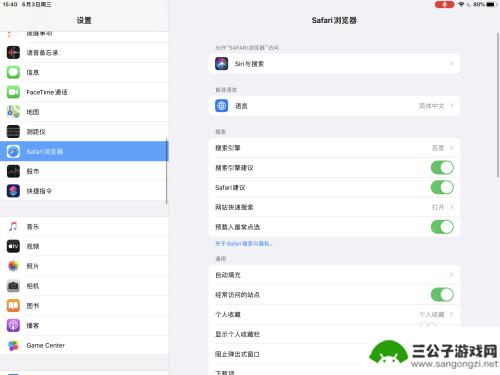This screenshot has height=375, width=500.
Task: Select 照片 row in sidebar
Action: (x=84, y=266)
